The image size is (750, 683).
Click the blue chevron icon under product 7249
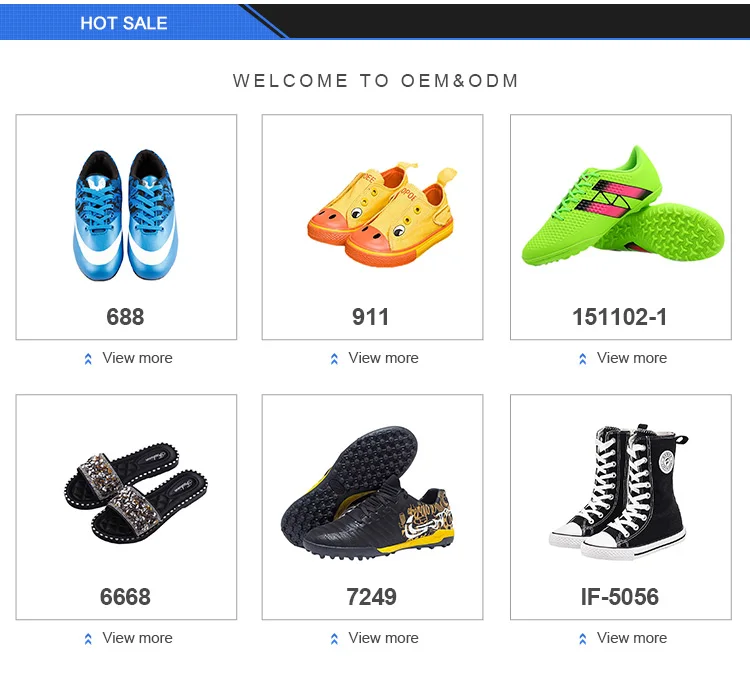click(334, 639)
